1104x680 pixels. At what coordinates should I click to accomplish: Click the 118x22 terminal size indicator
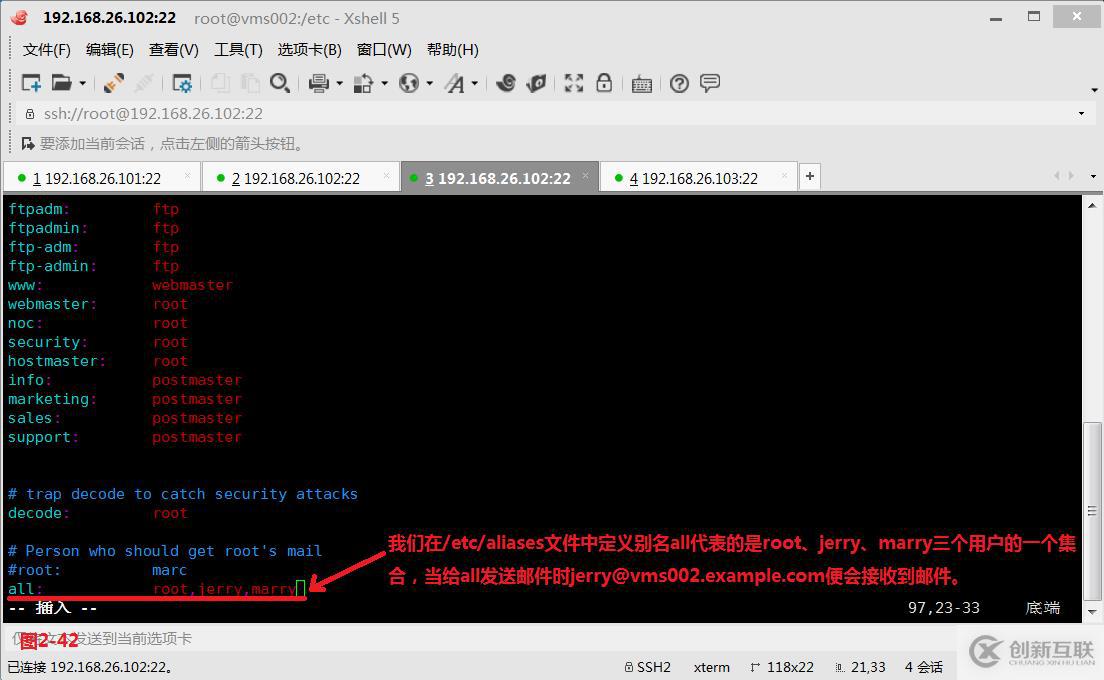coord(782,667)
